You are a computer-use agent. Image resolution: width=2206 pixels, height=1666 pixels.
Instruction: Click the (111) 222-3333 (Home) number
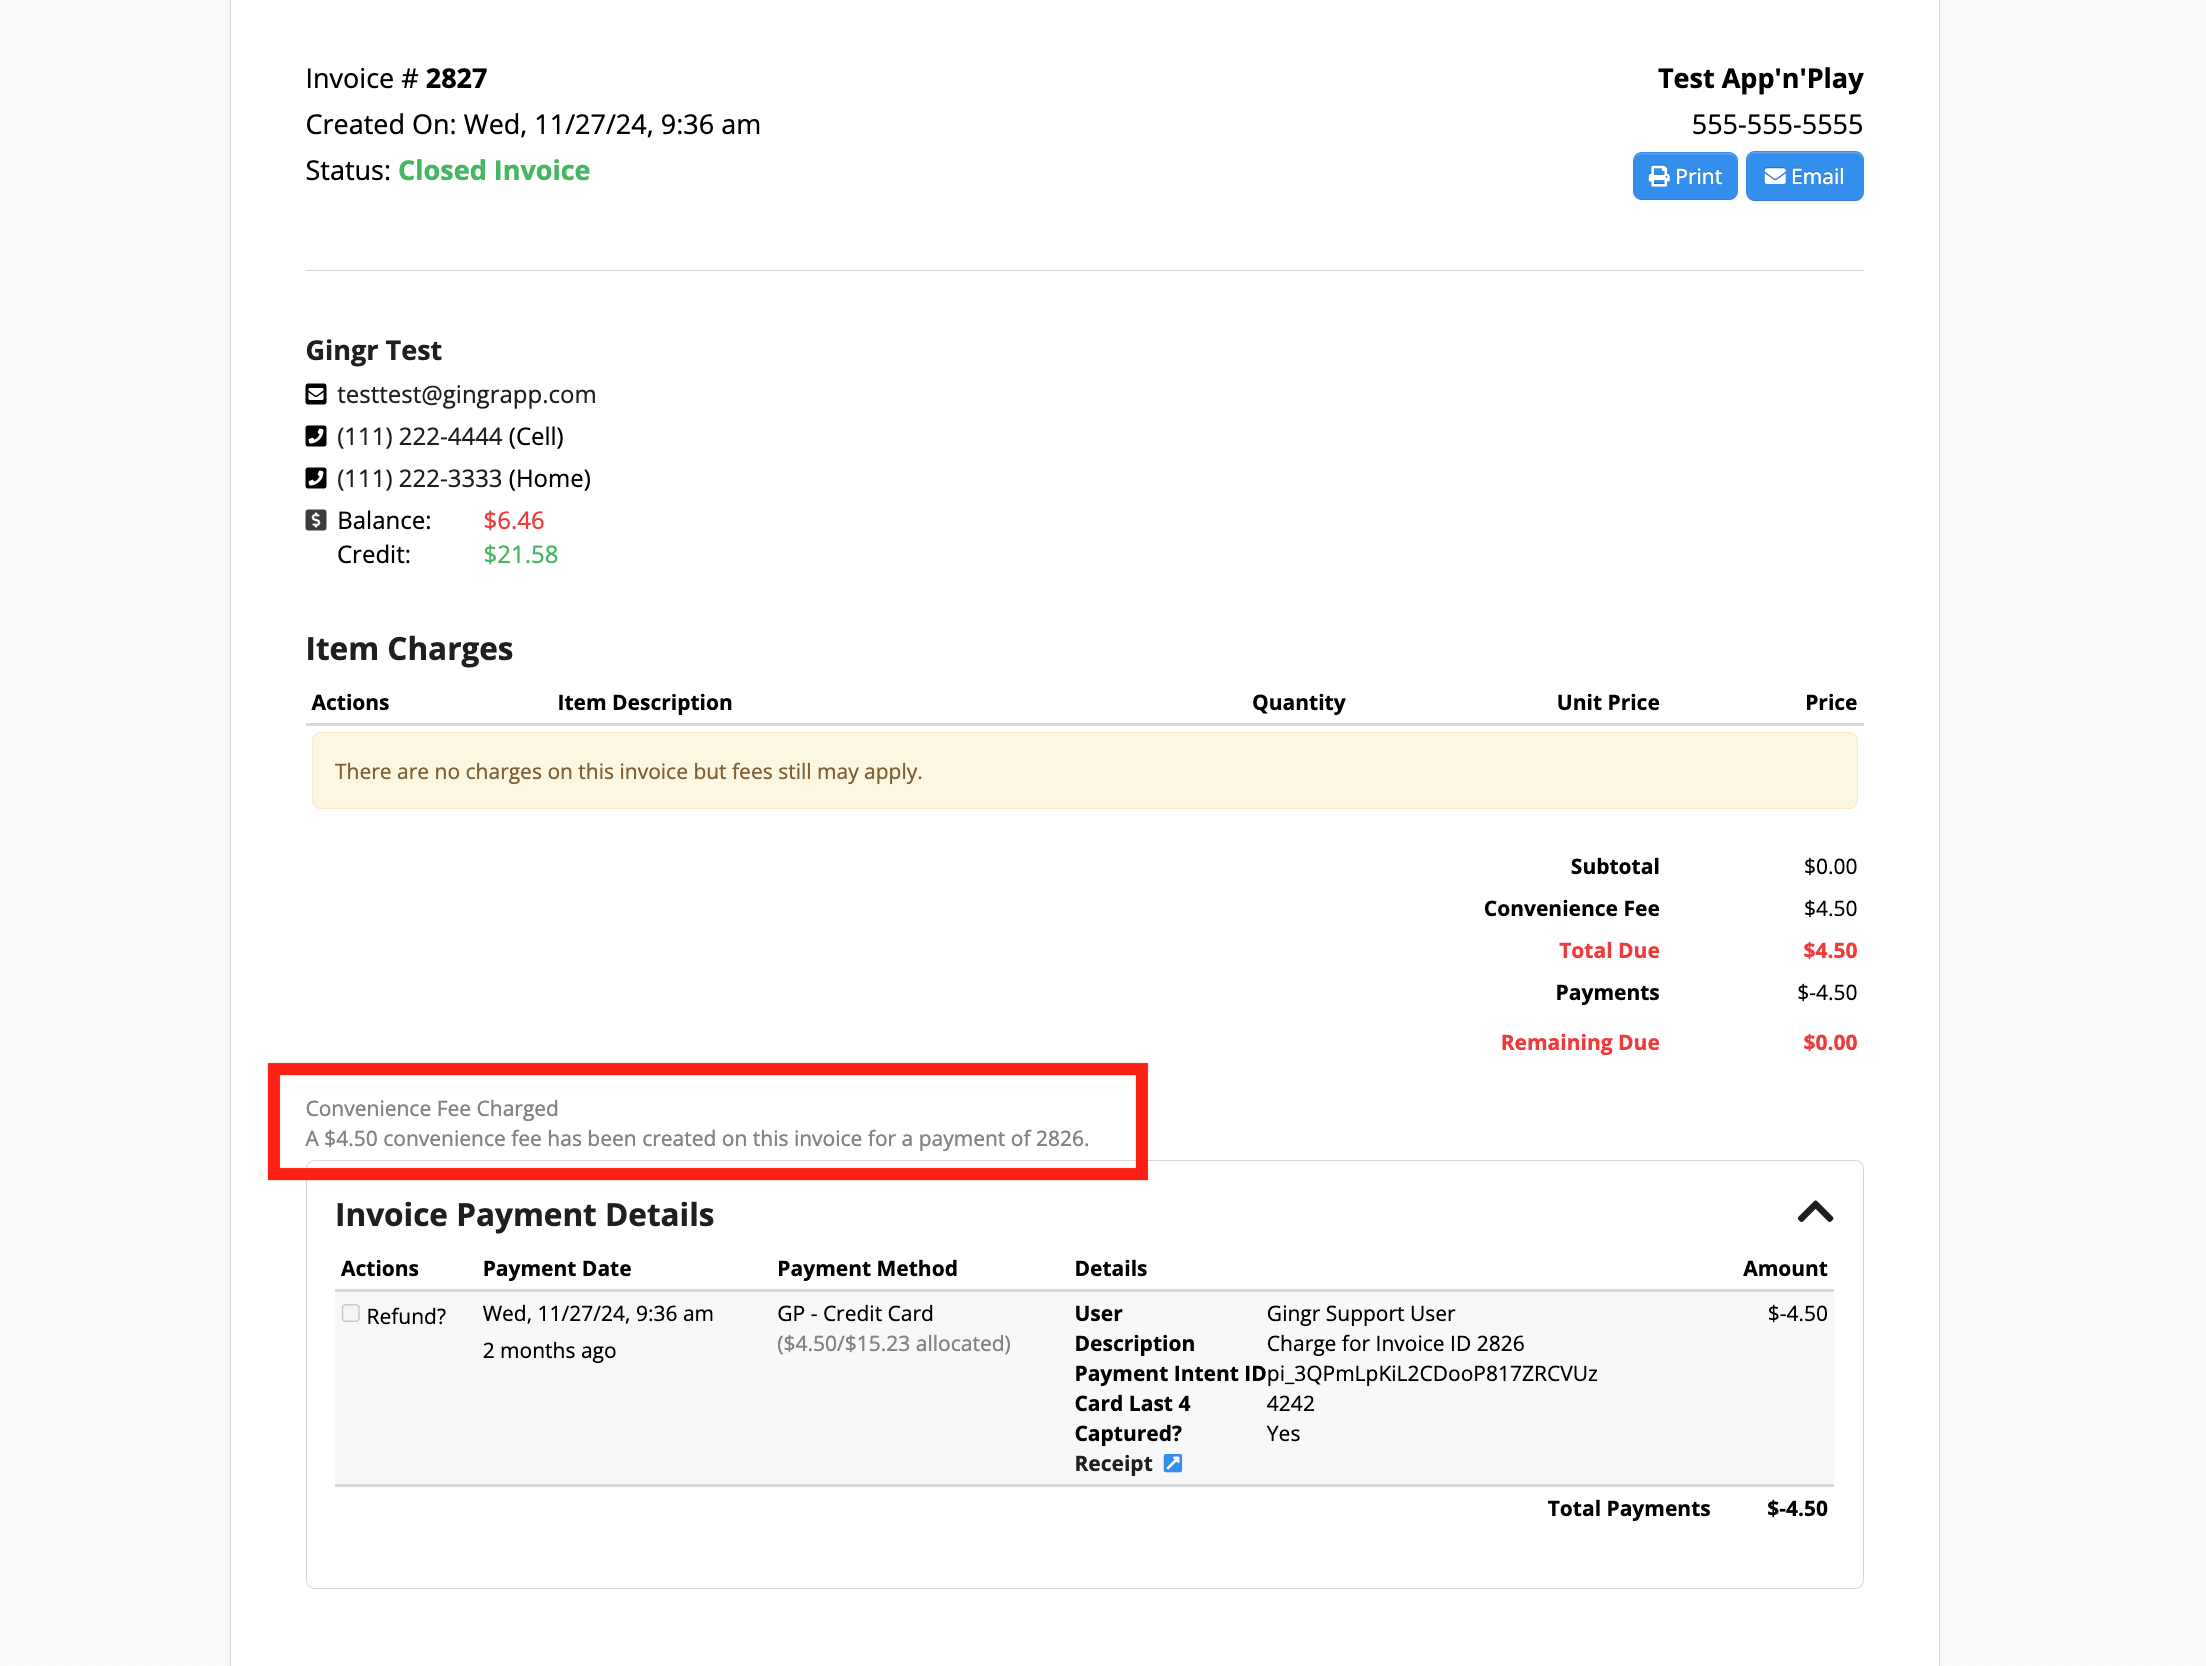[464, 478]
